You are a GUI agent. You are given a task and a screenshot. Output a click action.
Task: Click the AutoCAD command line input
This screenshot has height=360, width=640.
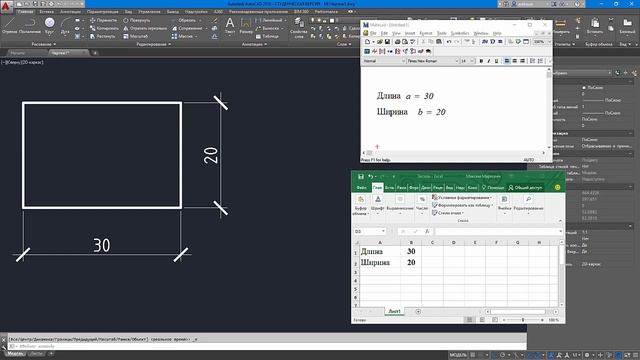267,346
